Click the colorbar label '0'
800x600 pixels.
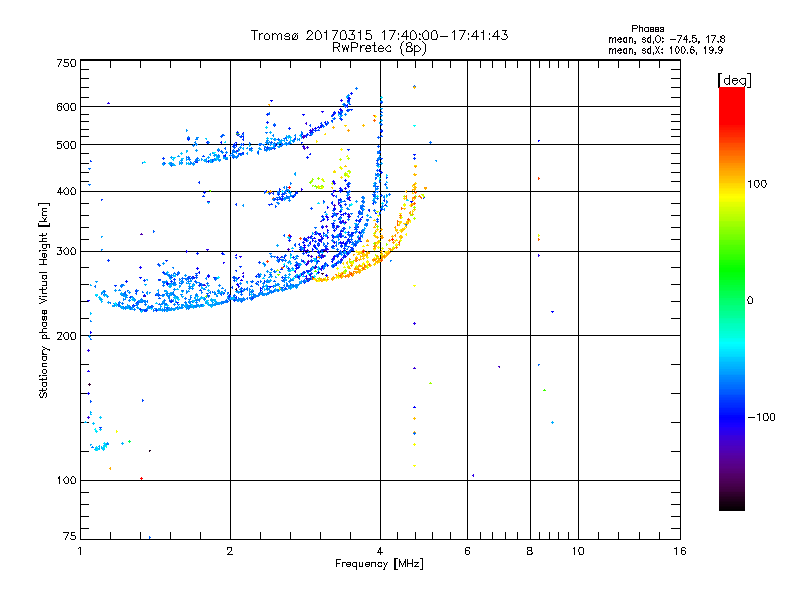(x=750, y=301)
